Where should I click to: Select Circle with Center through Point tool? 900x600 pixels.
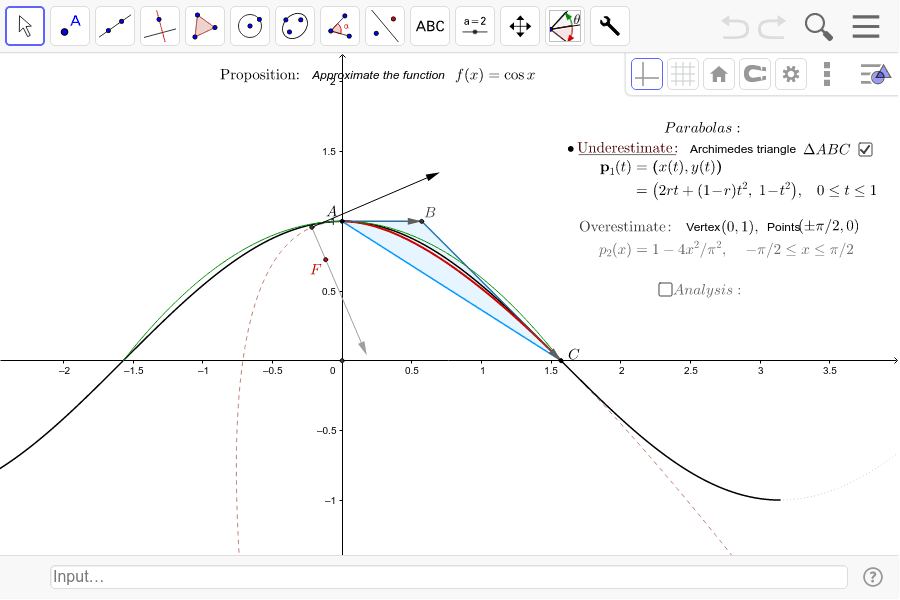coord(250,26)
